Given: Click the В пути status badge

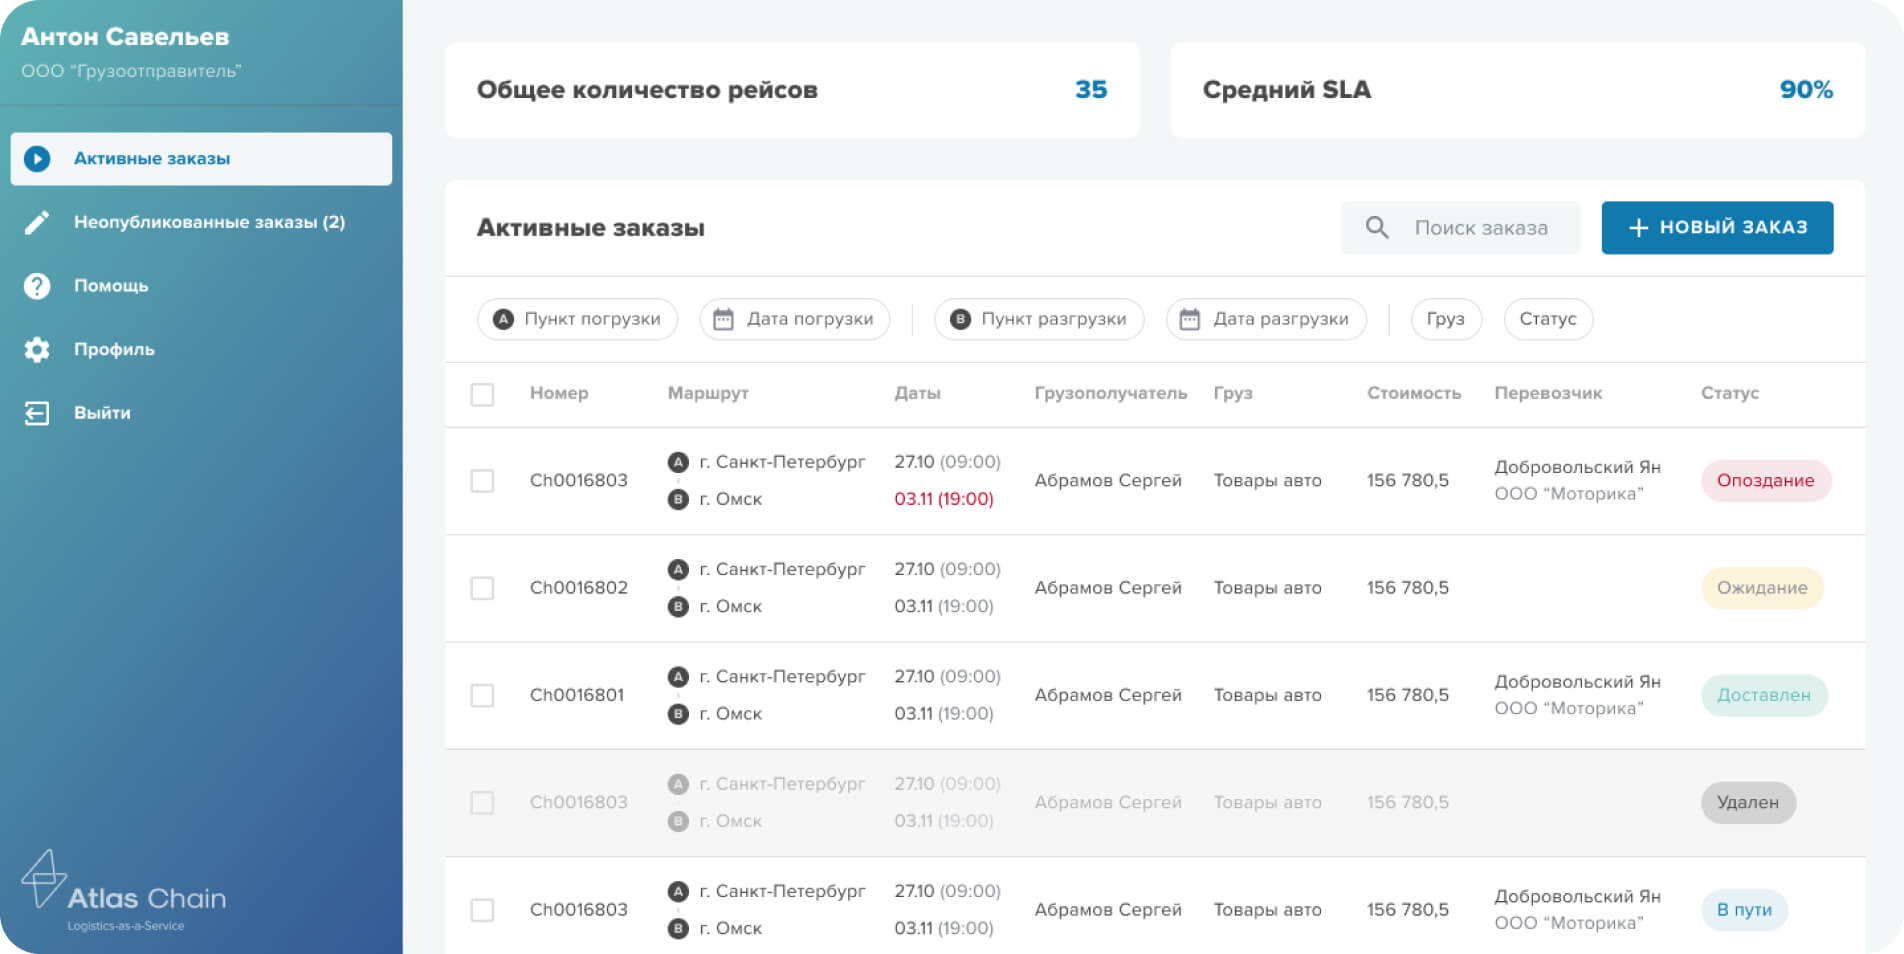Looking at the screenshot, I should pyautogui.click(x=1743, y=910).
